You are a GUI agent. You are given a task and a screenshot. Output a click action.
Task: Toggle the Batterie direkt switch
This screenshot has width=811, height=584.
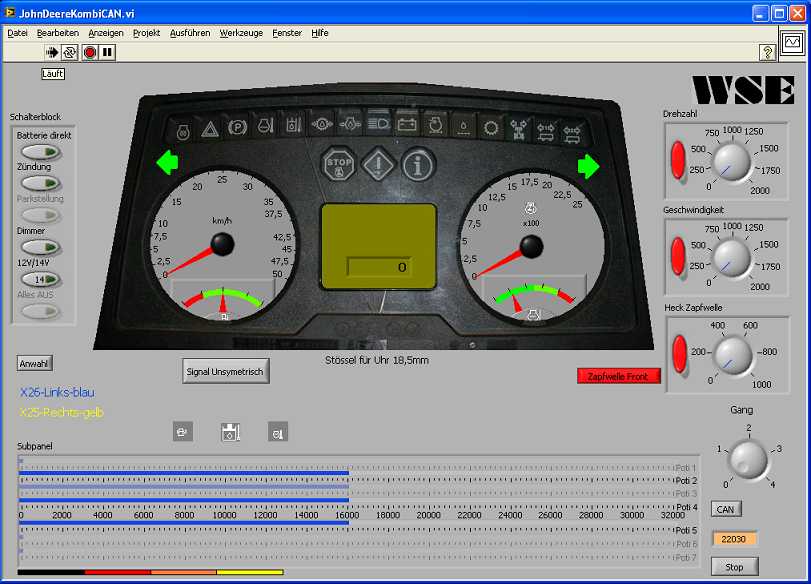(41, 152)
